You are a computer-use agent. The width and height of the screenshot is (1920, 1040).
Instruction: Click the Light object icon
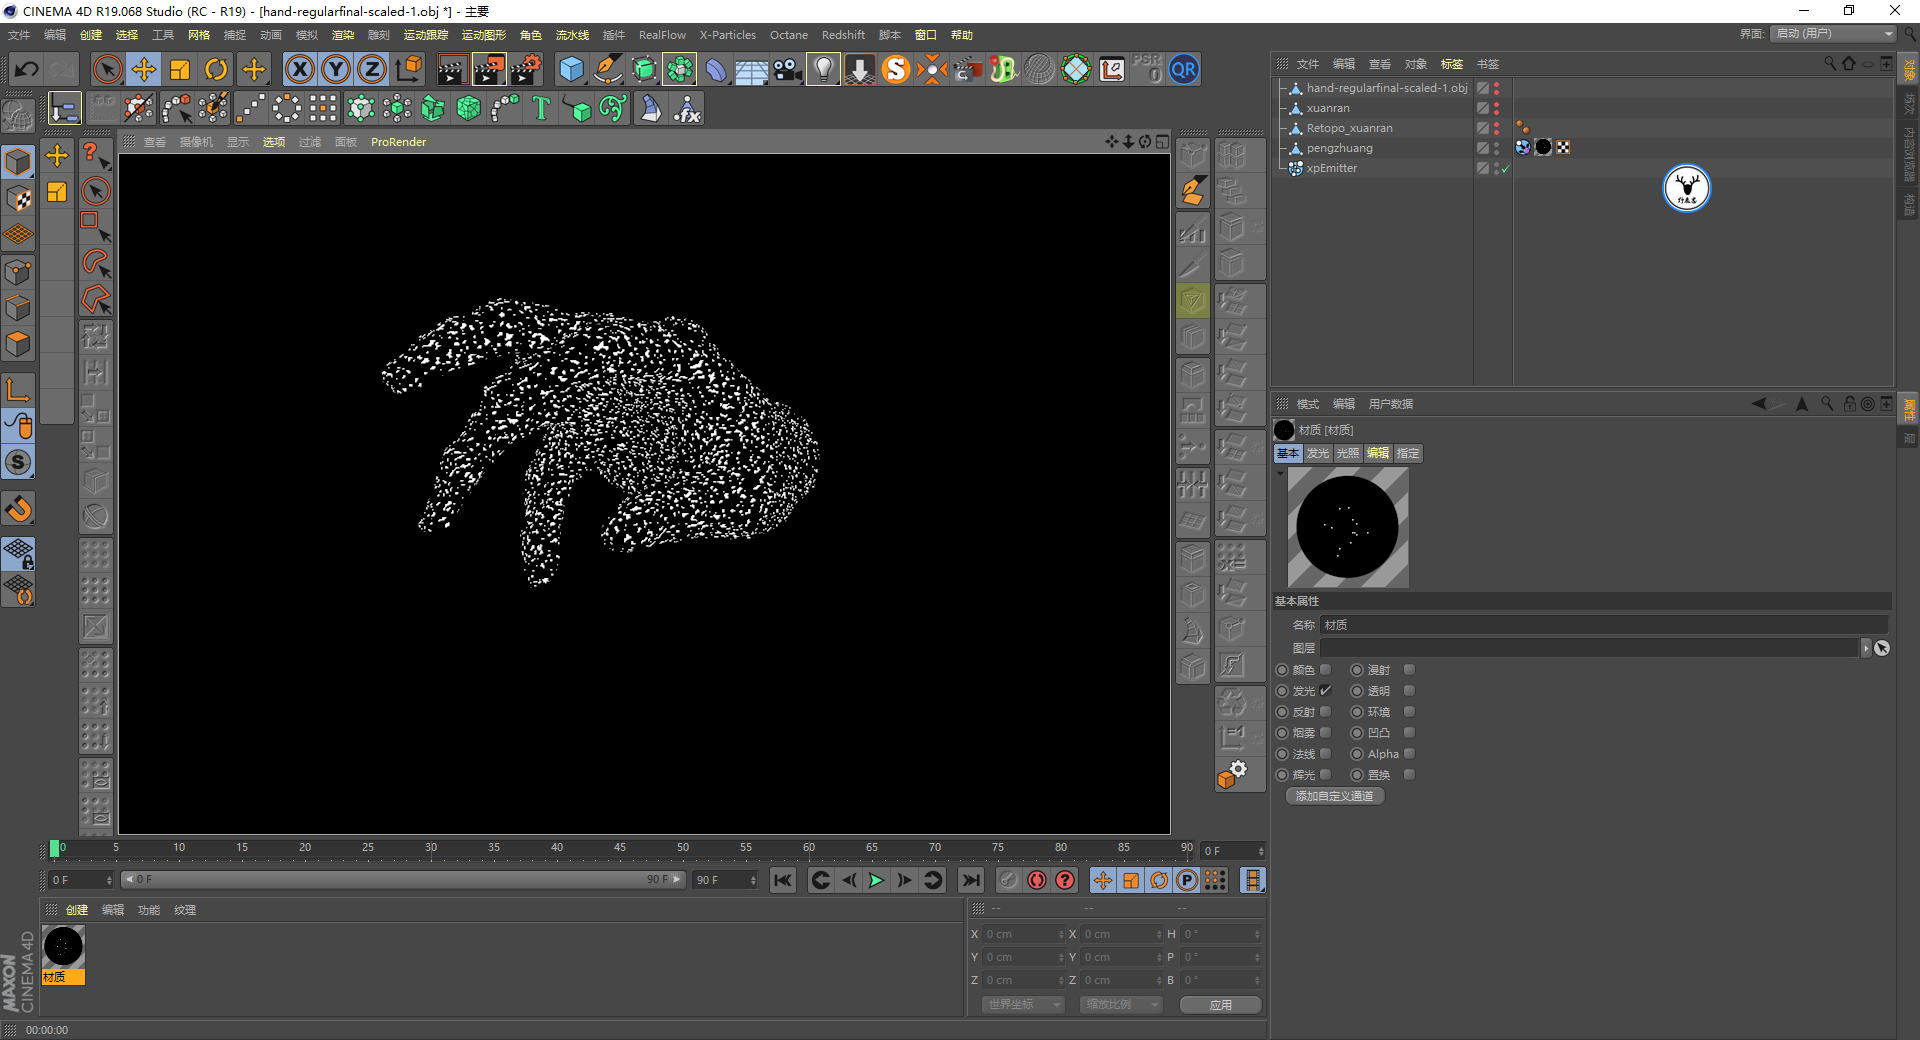(x=823, y=69)
